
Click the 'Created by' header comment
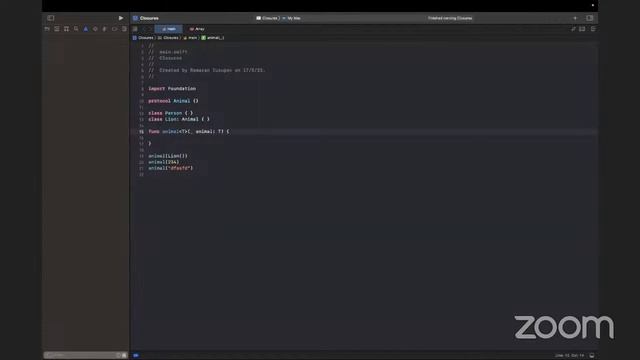[207, 70]
